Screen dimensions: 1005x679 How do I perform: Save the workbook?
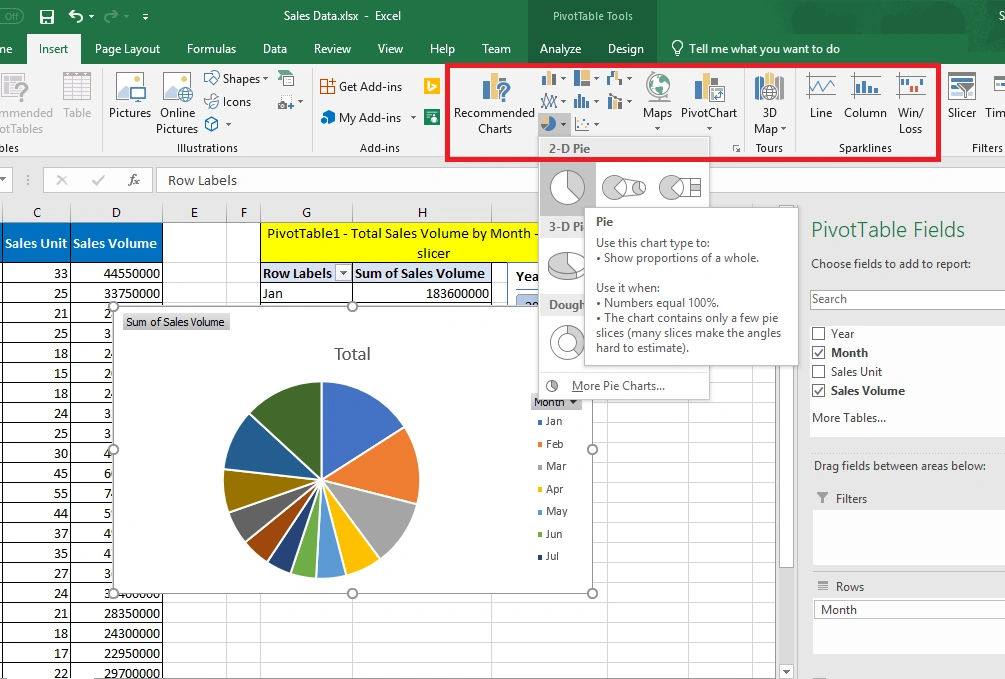tap(47, 17)
